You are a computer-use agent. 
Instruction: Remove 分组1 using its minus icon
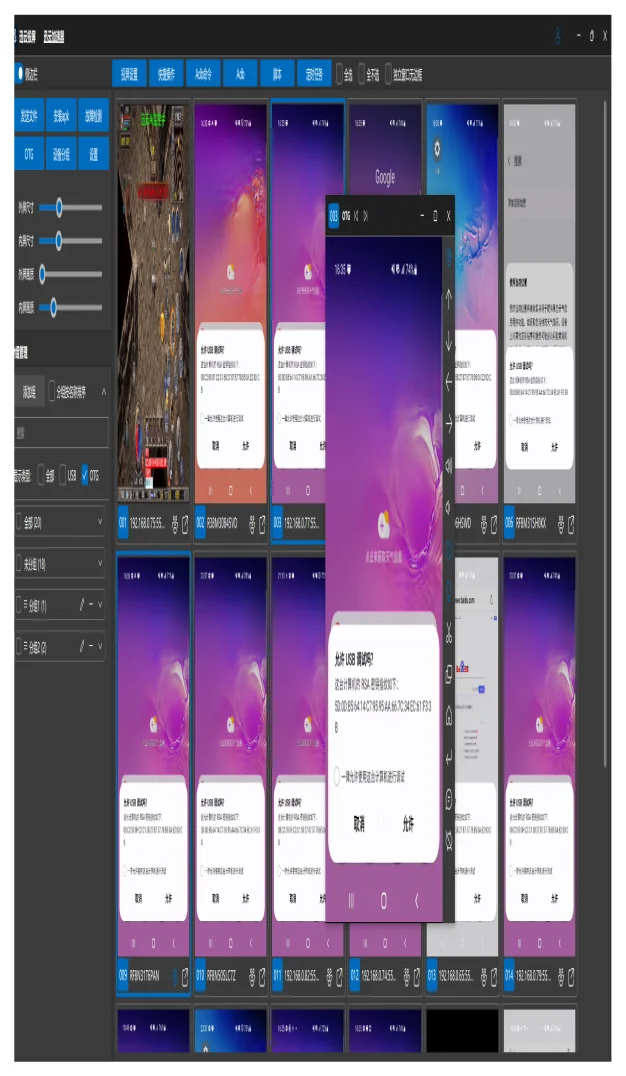[91, 605]
